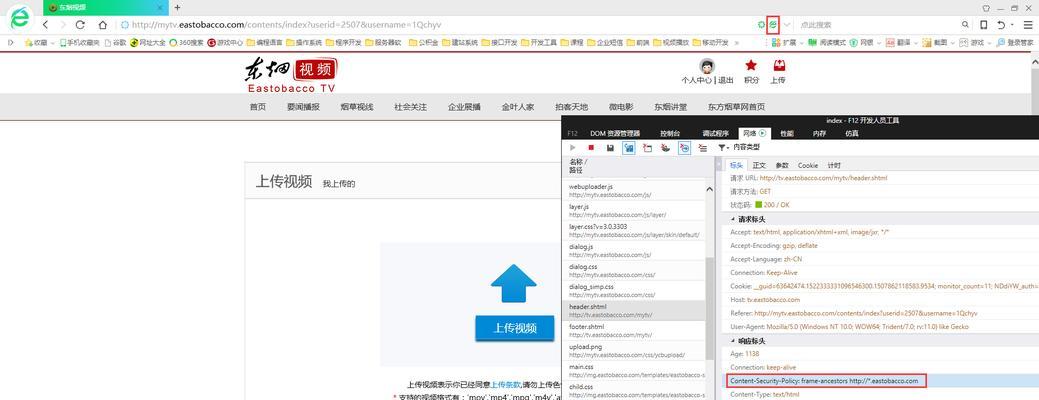Viewport: 1039px width, 400px height.
Task: Open search engine dropdown arrow beside search box
Action: click(787, 25)
